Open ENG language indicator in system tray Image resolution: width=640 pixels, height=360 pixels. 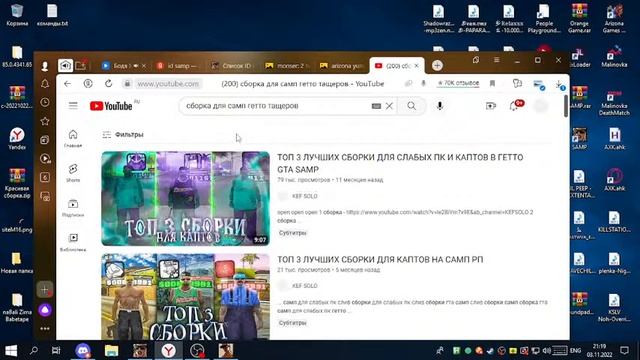point(575,351)
